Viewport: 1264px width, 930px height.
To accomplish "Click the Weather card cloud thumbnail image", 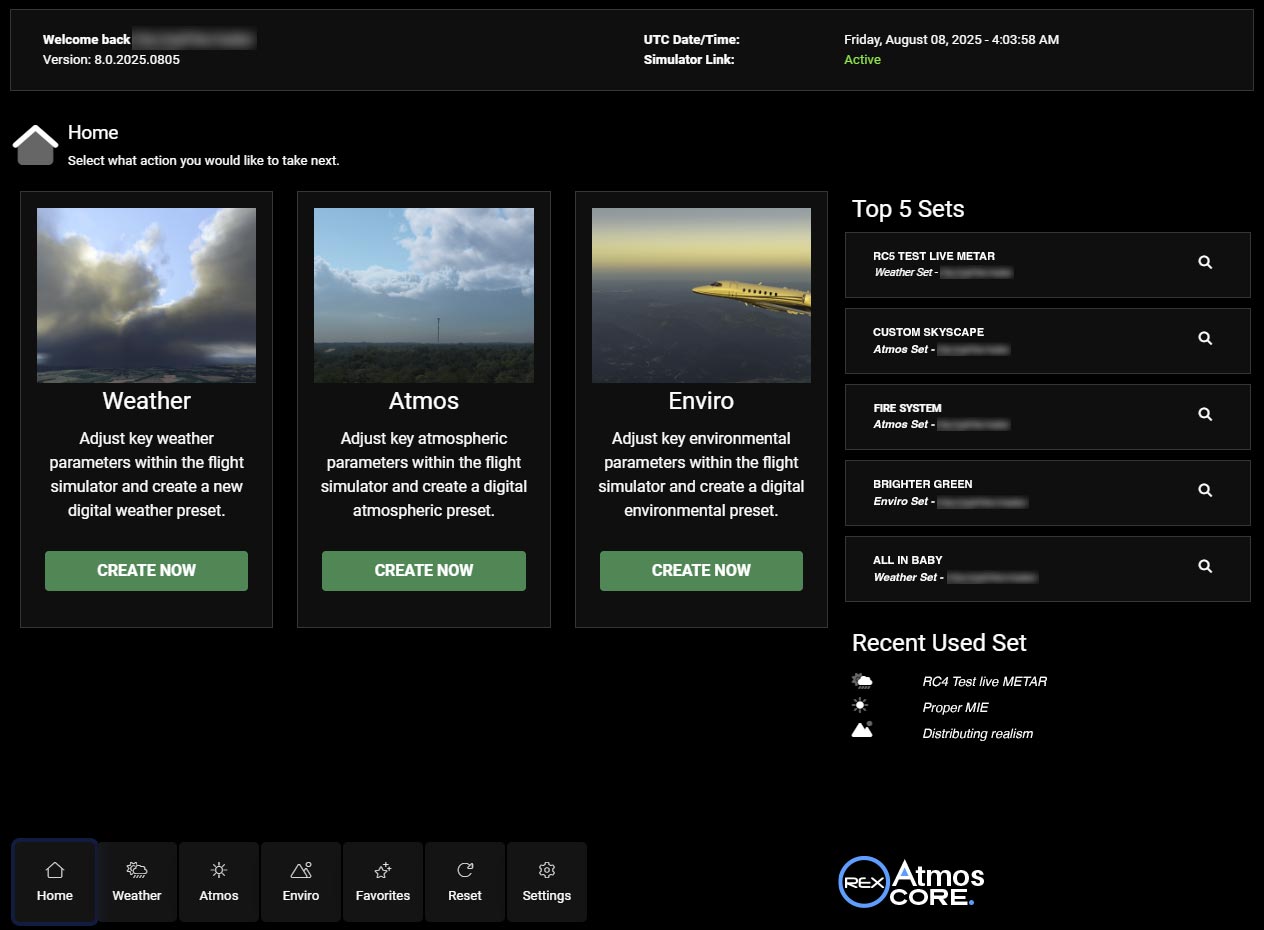I will (146, 295).
